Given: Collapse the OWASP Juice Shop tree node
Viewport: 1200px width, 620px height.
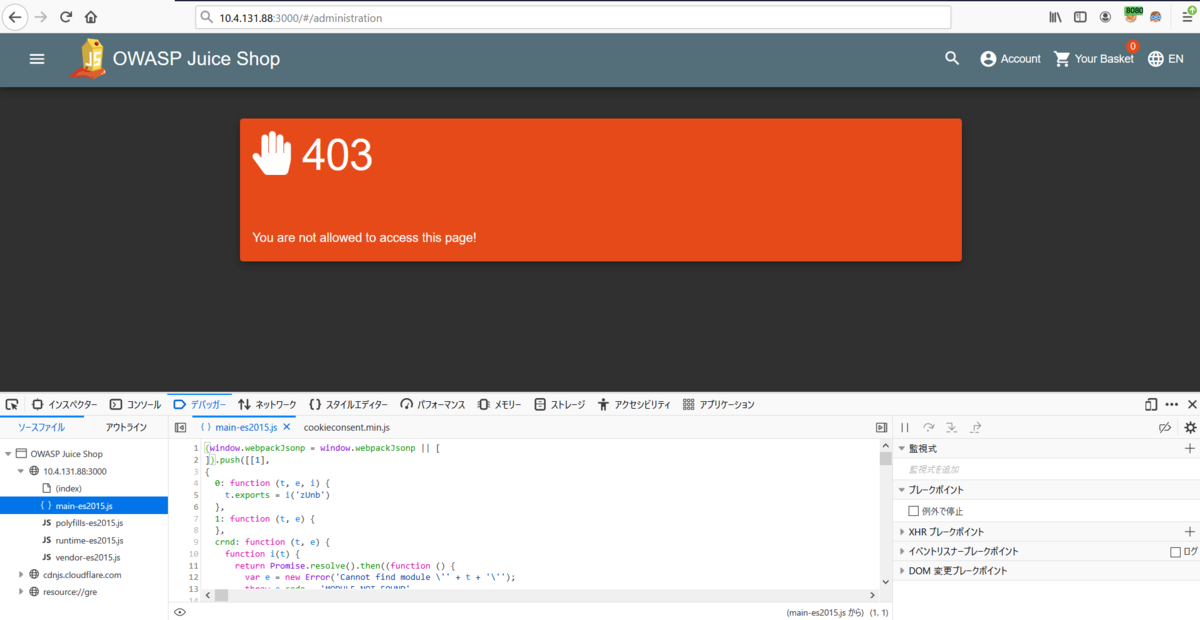Looking at the screenshot, I should pos(8,453).
